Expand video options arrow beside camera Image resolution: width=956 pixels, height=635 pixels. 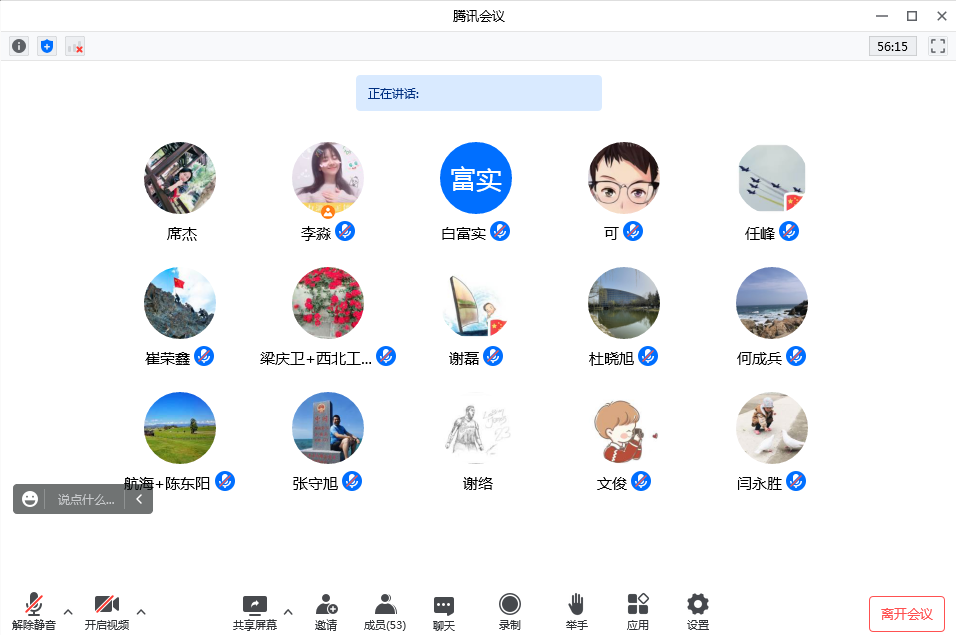tap(141, 612)
